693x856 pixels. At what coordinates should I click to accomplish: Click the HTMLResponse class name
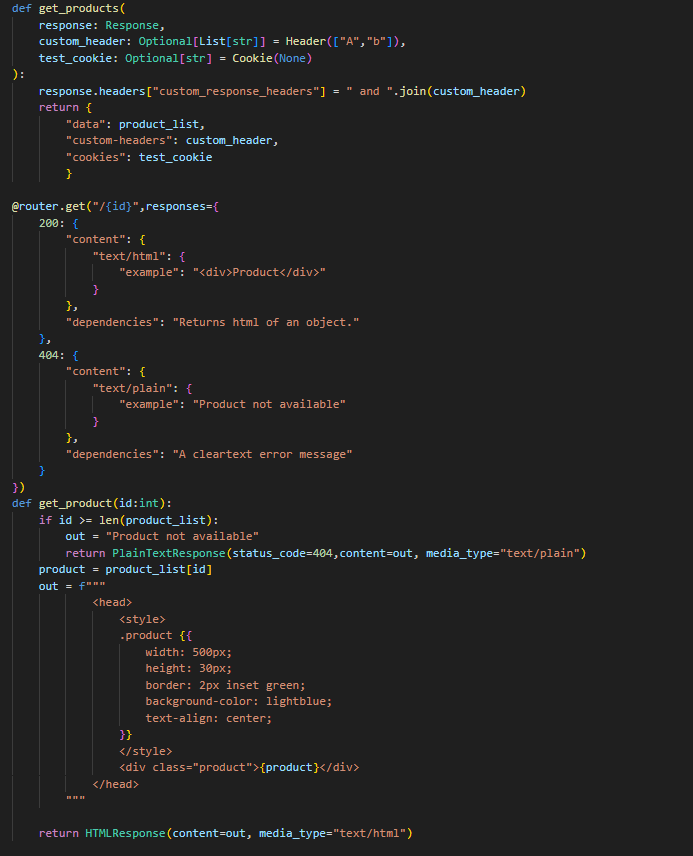click(125, 834)
